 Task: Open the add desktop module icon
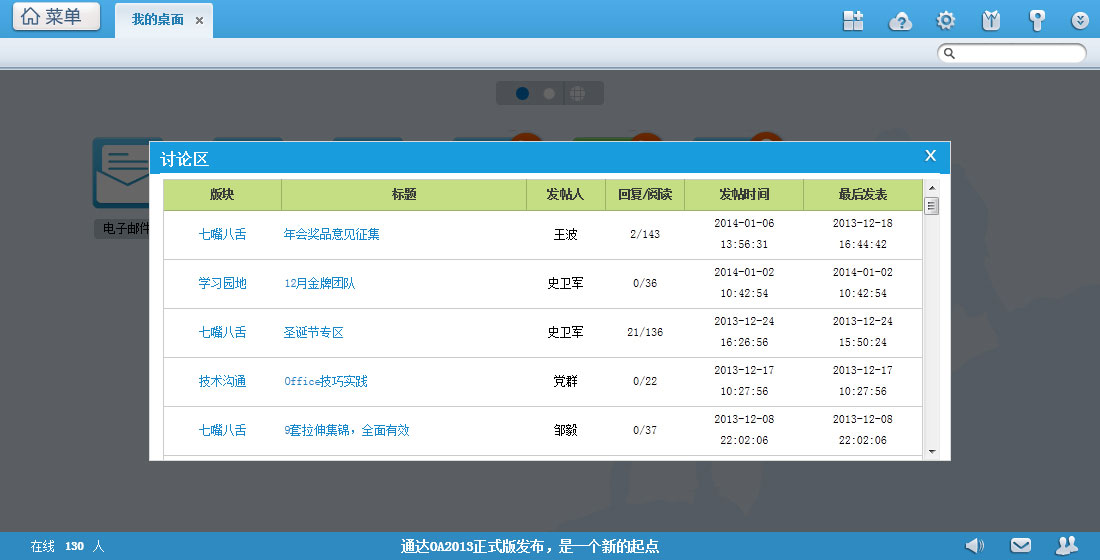853,20
